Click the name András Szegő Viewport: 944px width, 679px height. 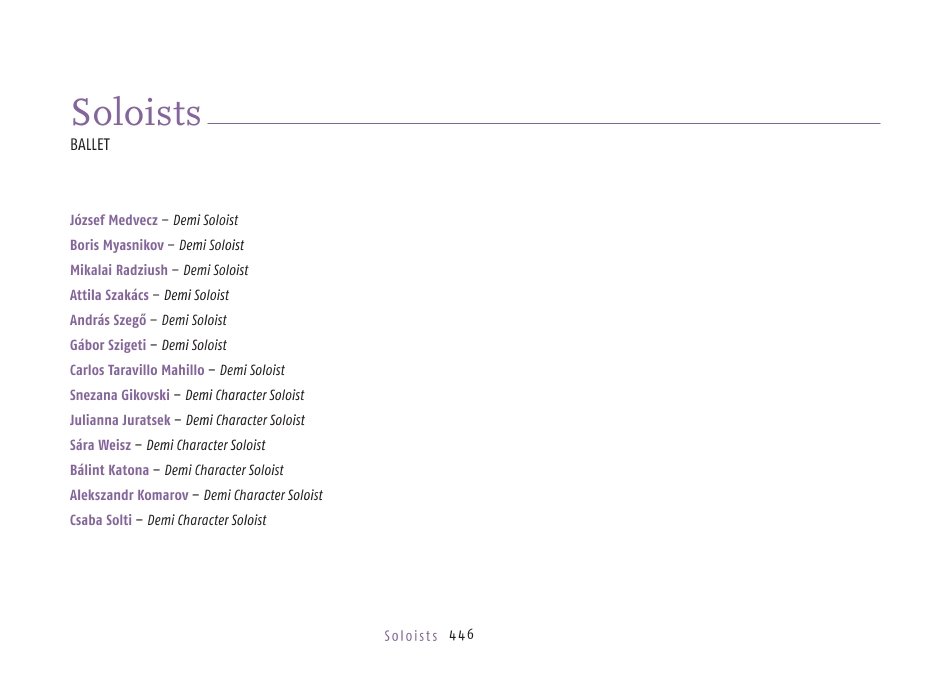(x=108, y=320)
